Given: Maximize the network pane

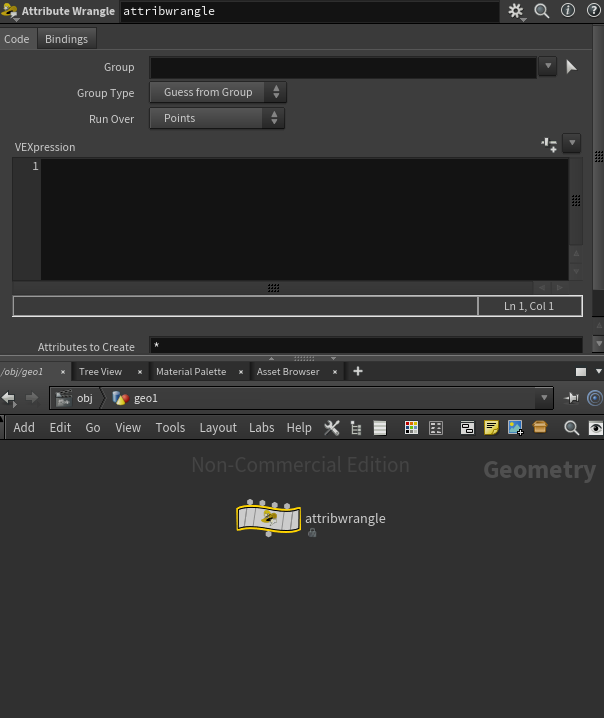Looking at the screenshot, I should [x=581, y=372].
